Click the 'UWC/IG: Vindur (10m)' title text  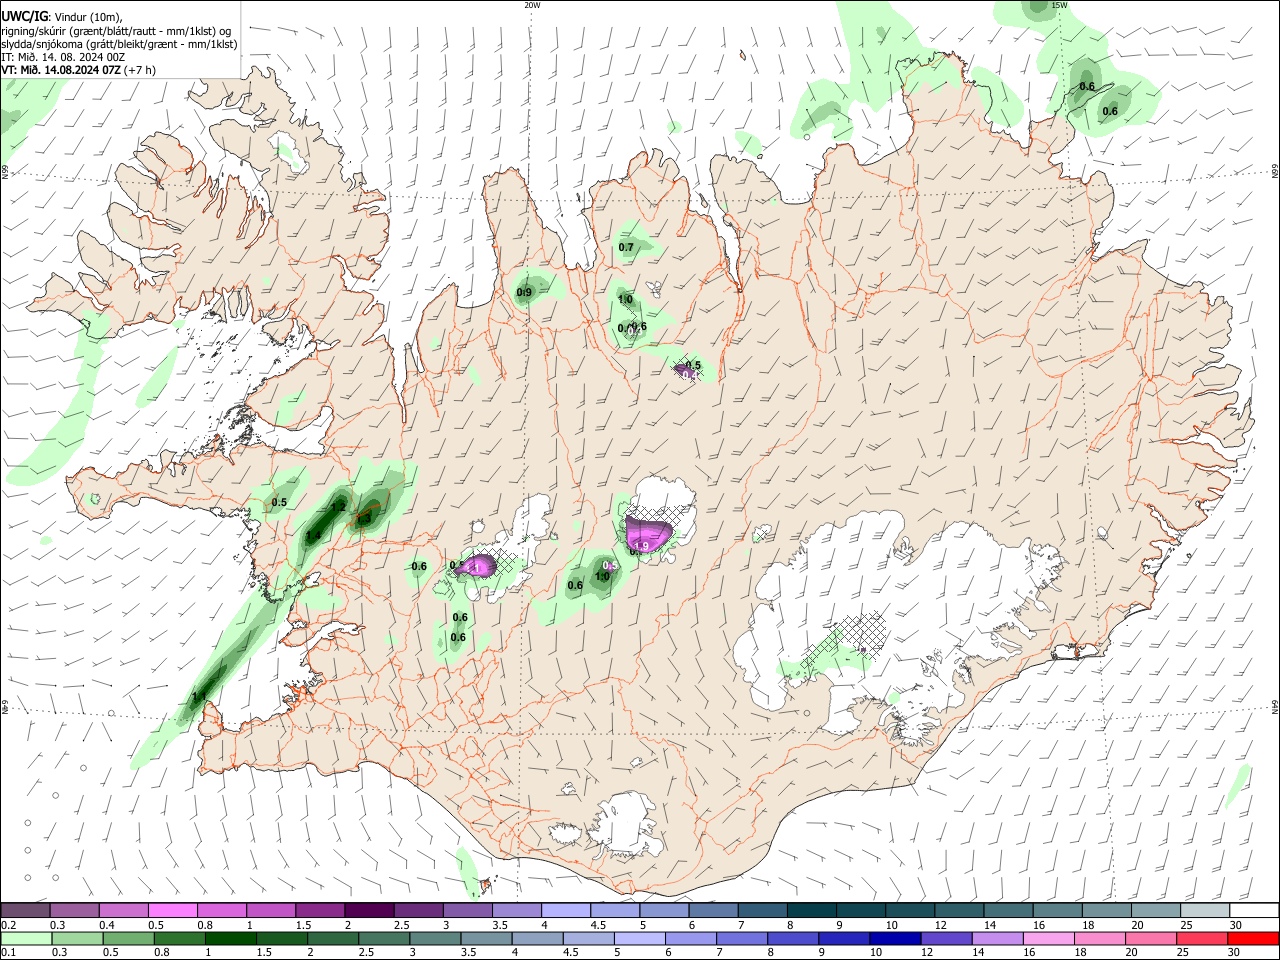(61, 16)
